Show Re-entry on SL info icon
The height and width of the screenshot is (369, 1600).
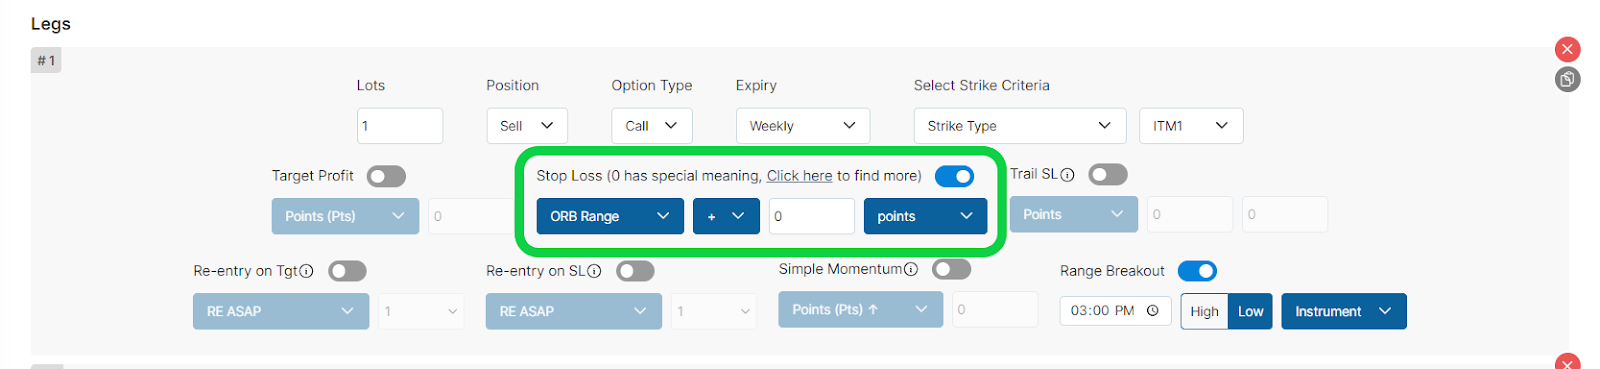pos(594,271)
